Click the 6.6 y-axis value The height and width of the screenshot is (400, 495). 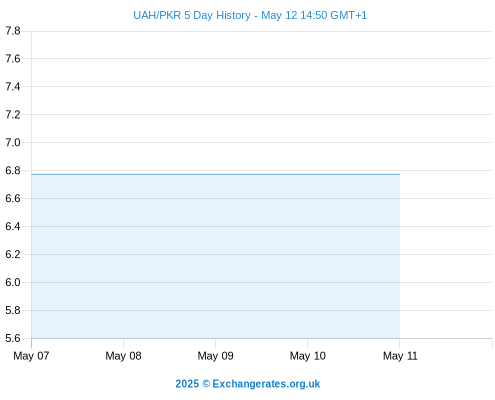pyautogui.click(x=13, y=199)
